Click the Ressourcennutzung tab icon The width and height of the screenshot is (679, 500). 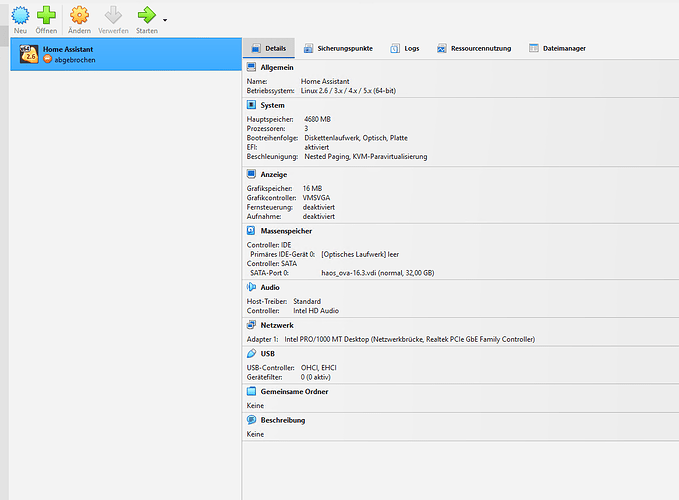(x=441, y=48)
